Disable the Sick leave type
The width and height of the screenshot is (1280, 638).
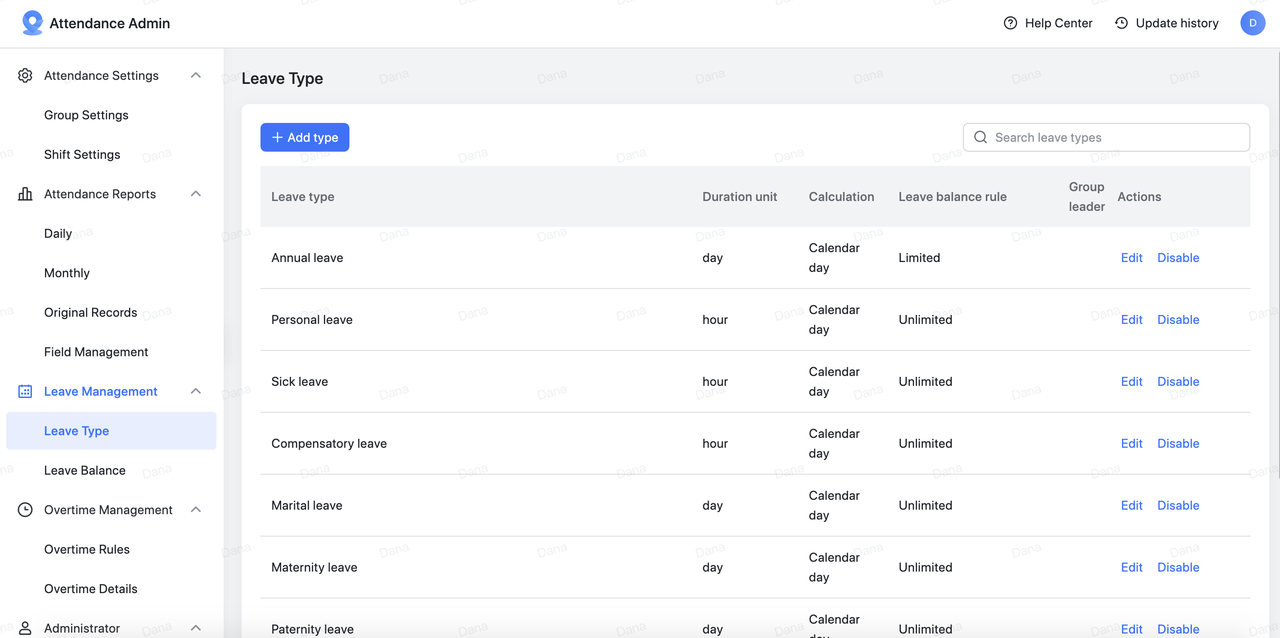[1178, 382]
